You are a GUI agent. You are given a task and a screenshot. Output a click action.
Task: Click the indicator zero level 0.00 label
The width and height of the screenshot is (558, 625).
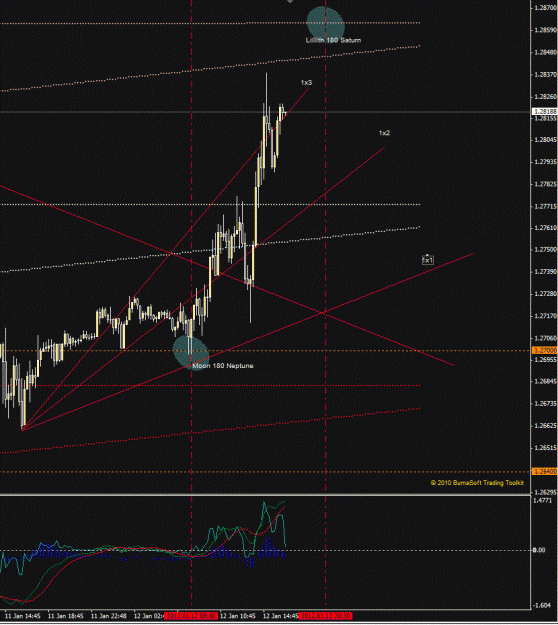click(x=539, y=550)
